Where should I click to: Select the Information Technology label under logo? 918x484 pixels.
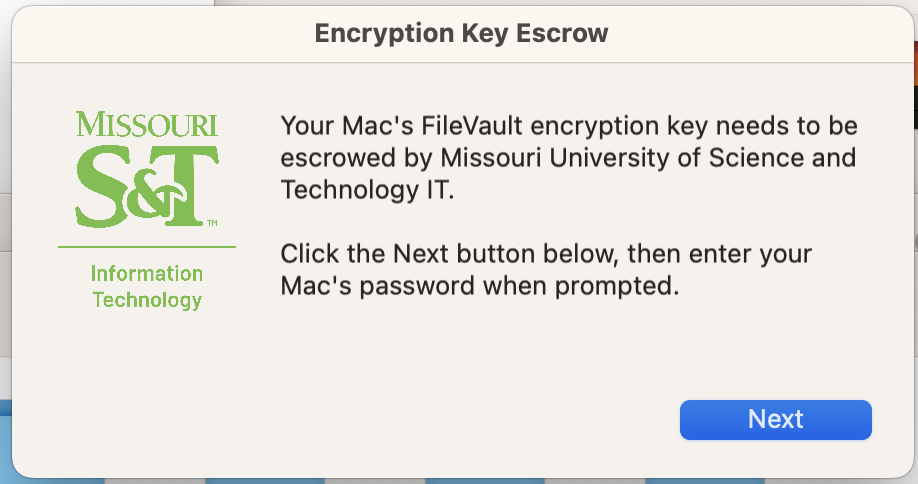pos(147,286)
